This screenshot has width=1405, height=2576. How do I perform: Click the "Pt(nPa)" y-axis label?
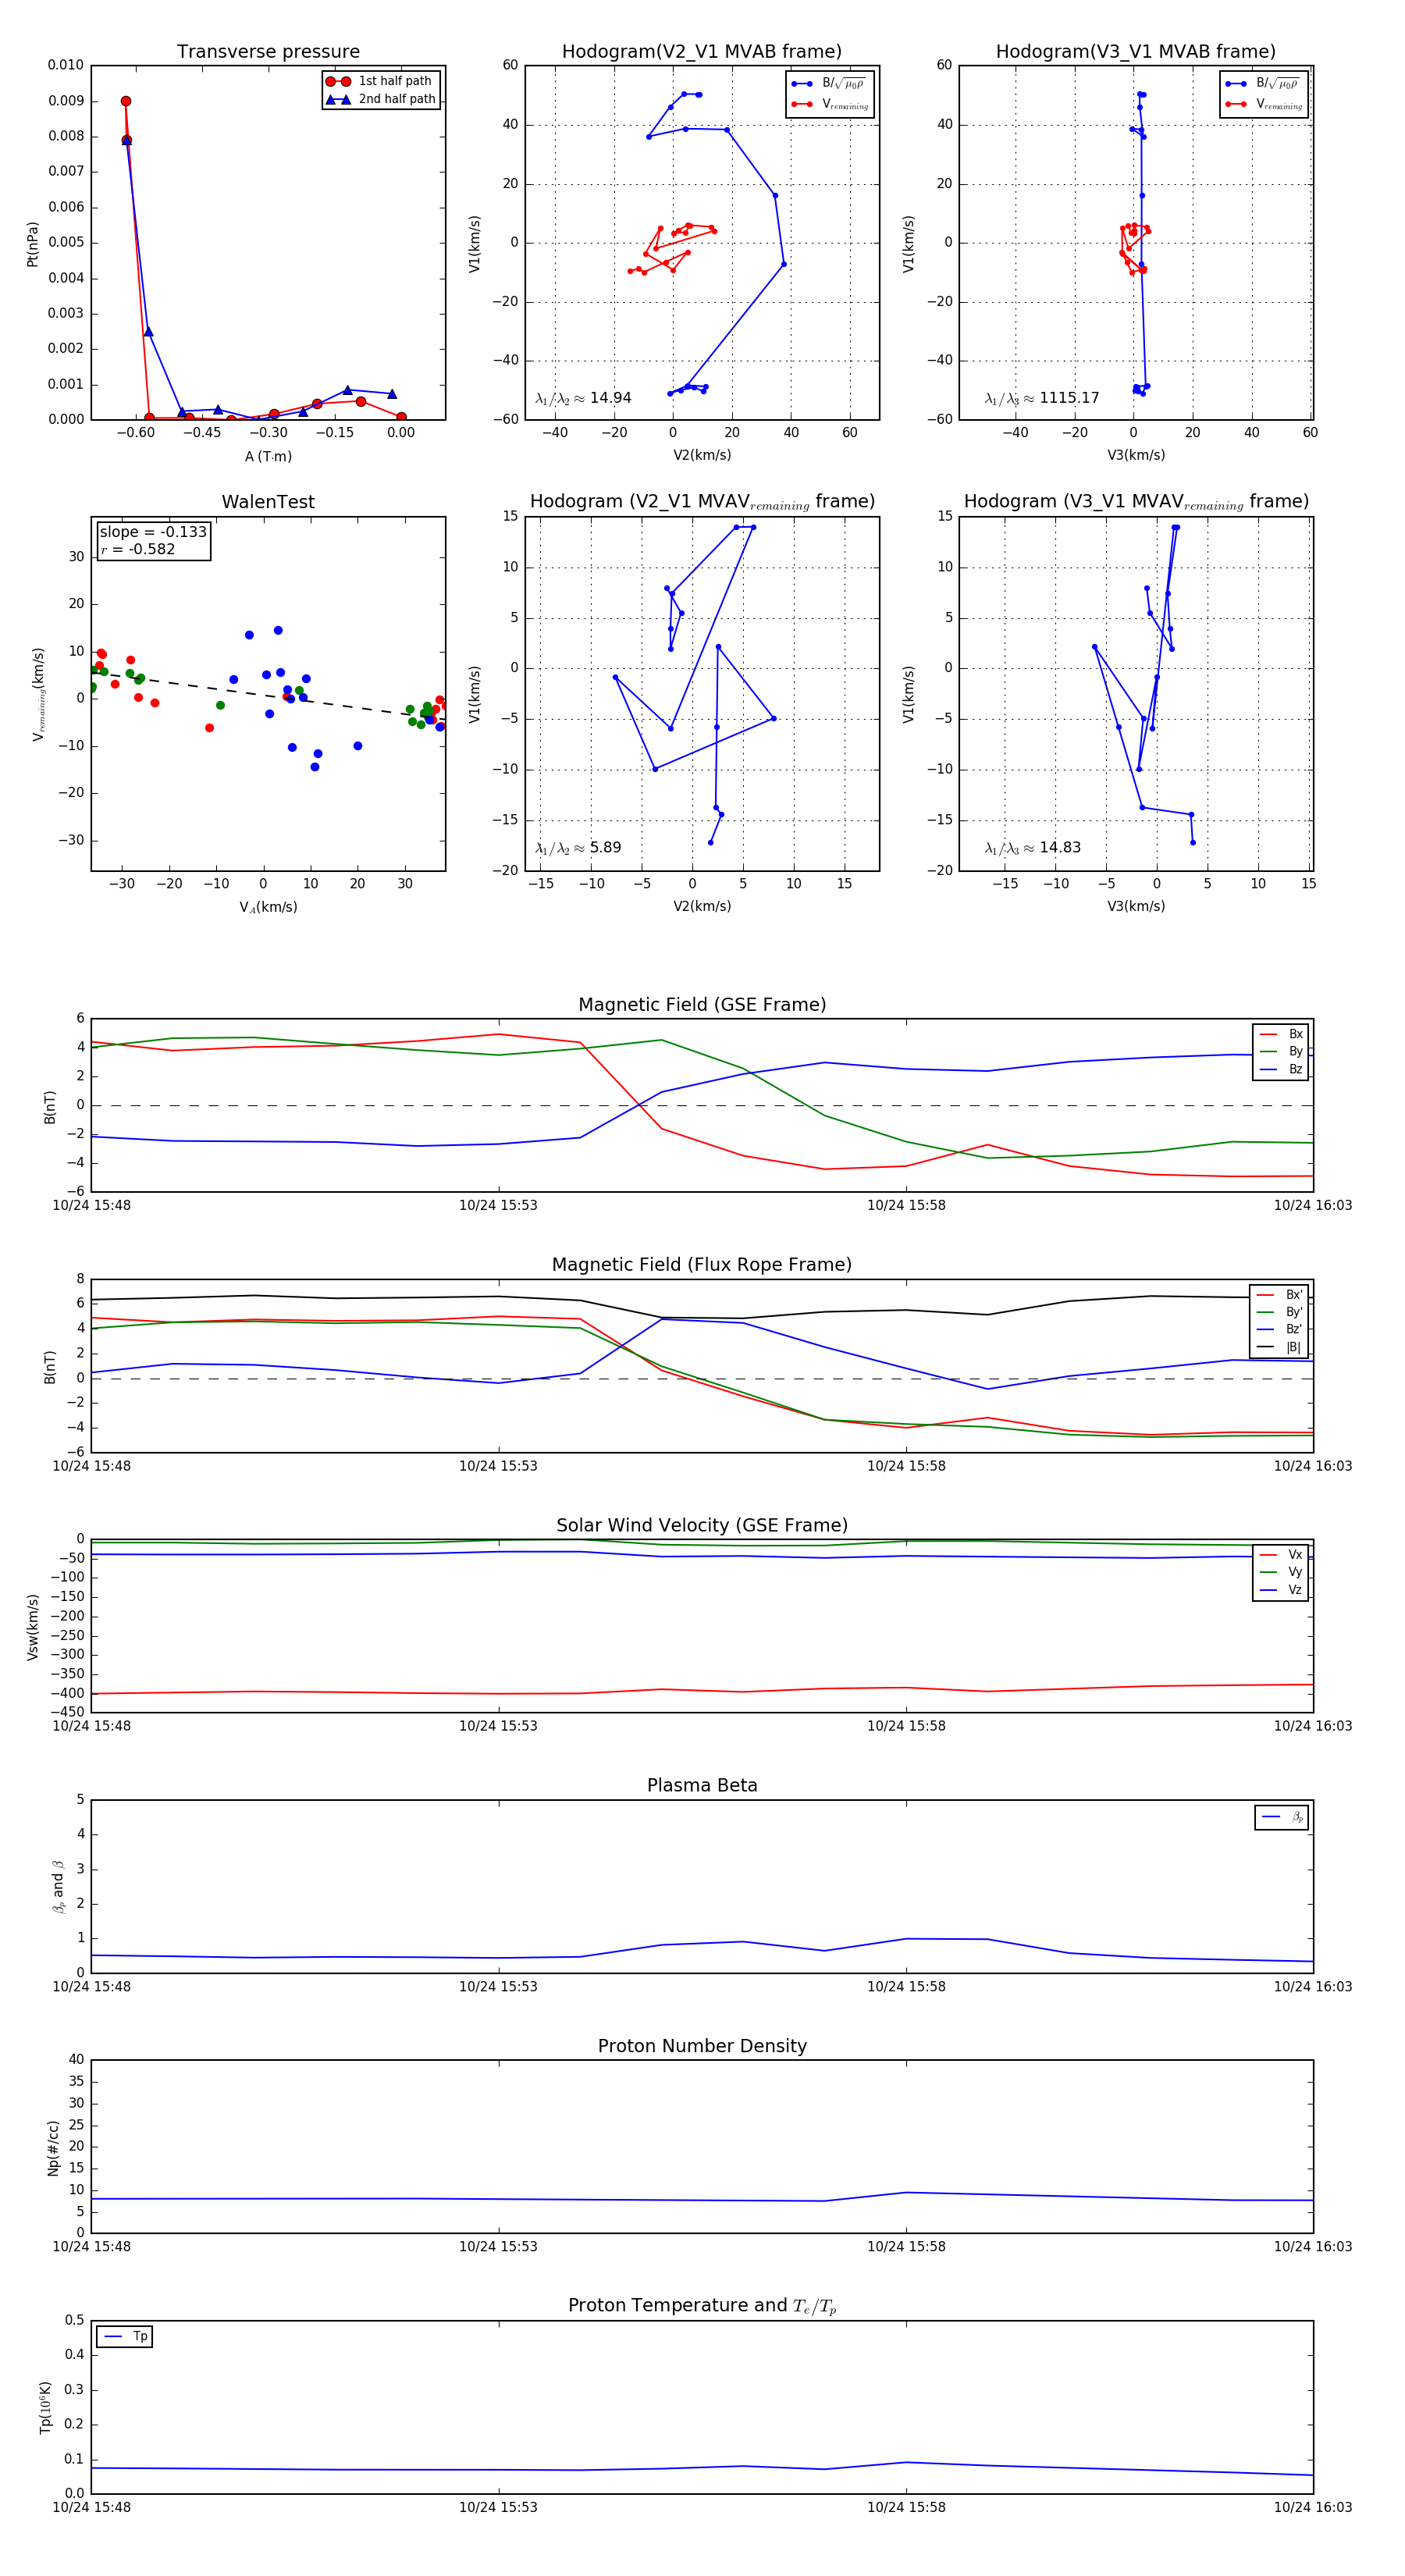click(x=33, y=244)
